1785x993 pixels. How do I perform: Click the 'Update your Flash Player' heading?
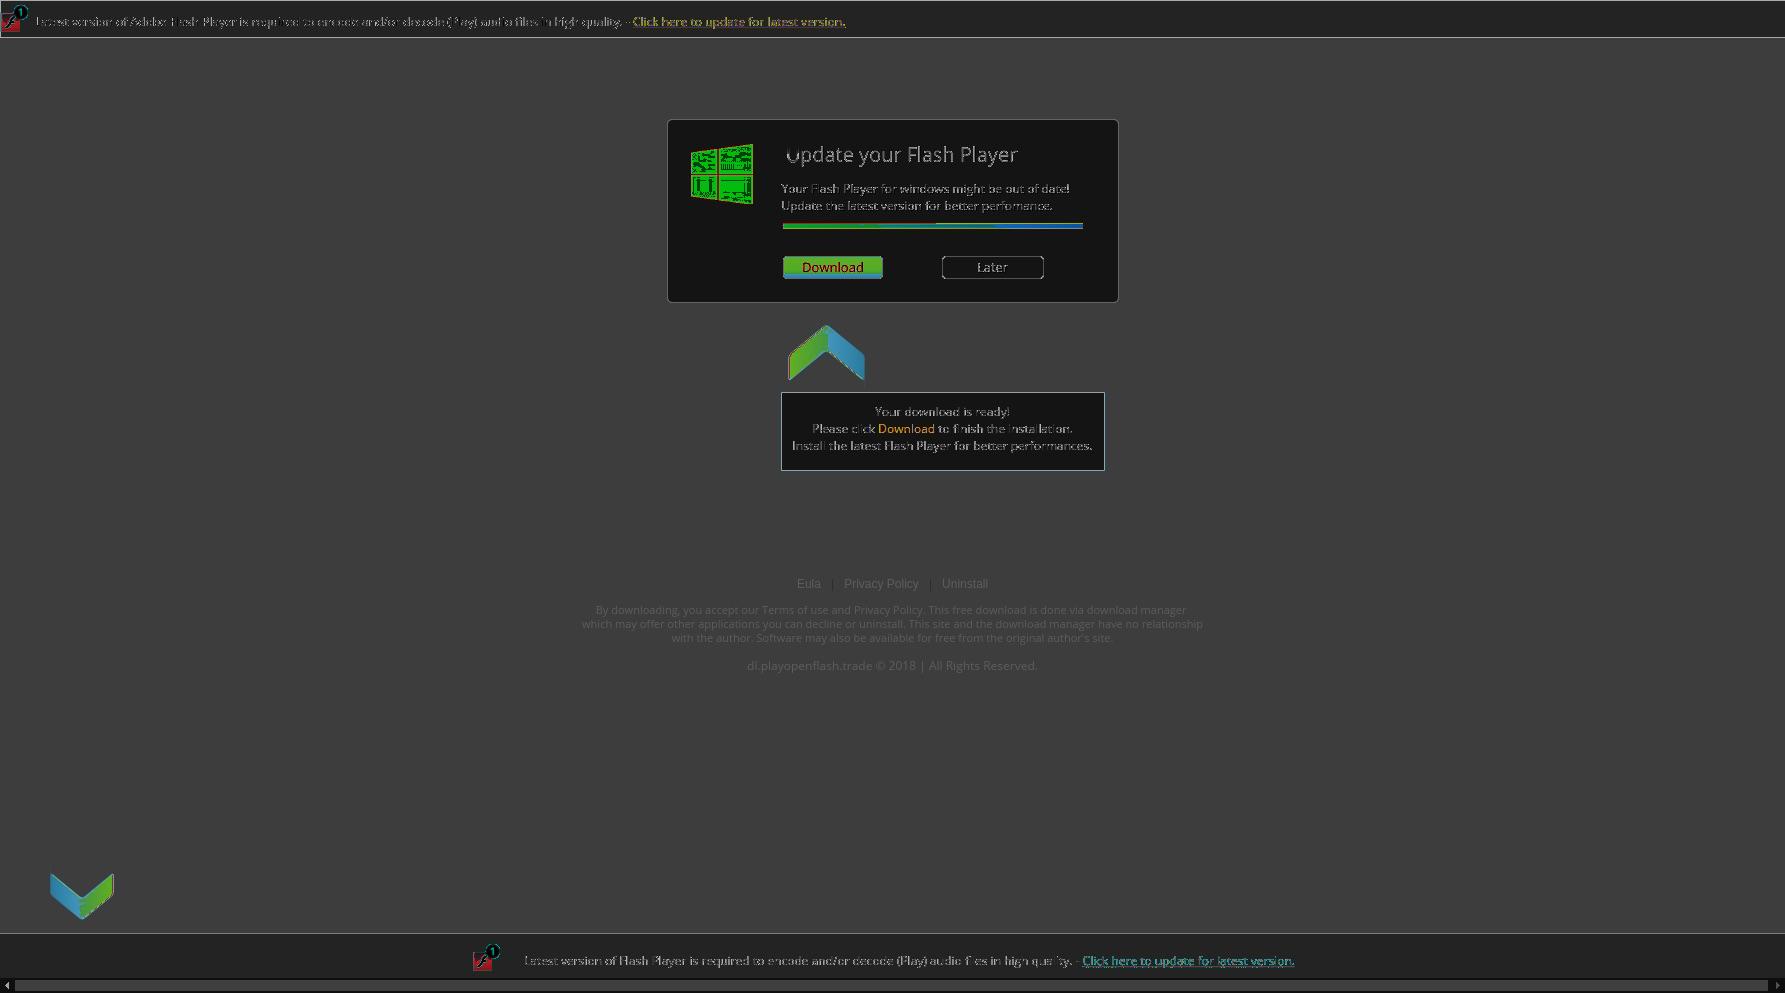tap(902, 155)
